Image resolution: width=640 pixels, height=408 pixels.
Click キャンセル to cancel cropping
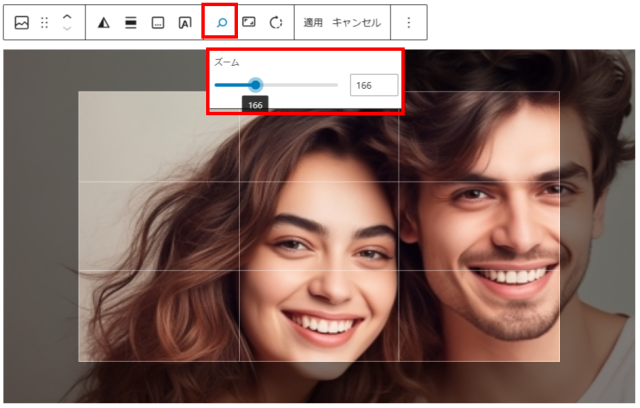[356, 22]
